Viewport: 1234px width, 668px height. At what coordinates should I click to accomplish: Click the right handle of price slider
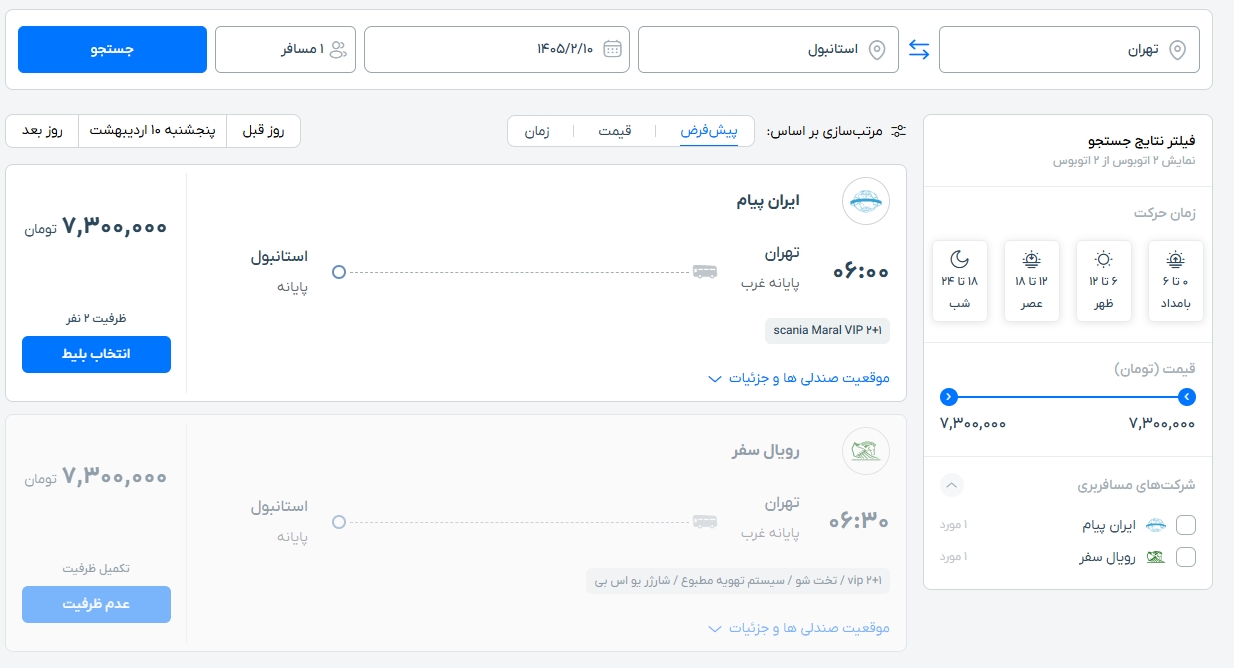click(x=1186, y=397)
